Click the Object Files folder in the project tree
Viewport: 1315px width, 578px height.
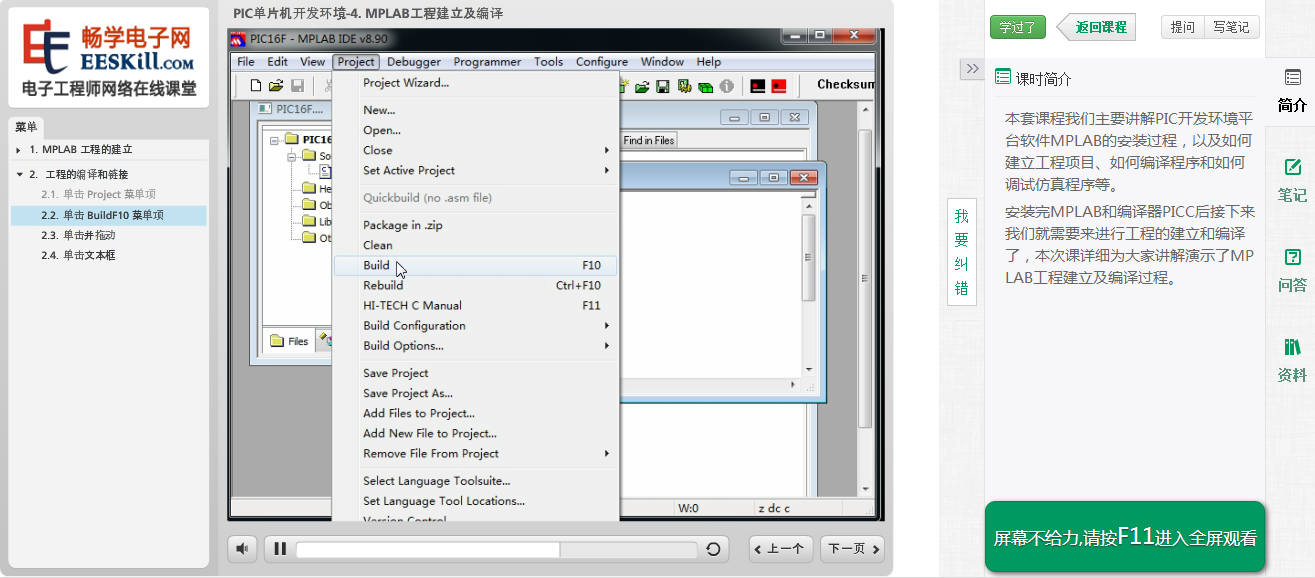(x=310, y=205)
